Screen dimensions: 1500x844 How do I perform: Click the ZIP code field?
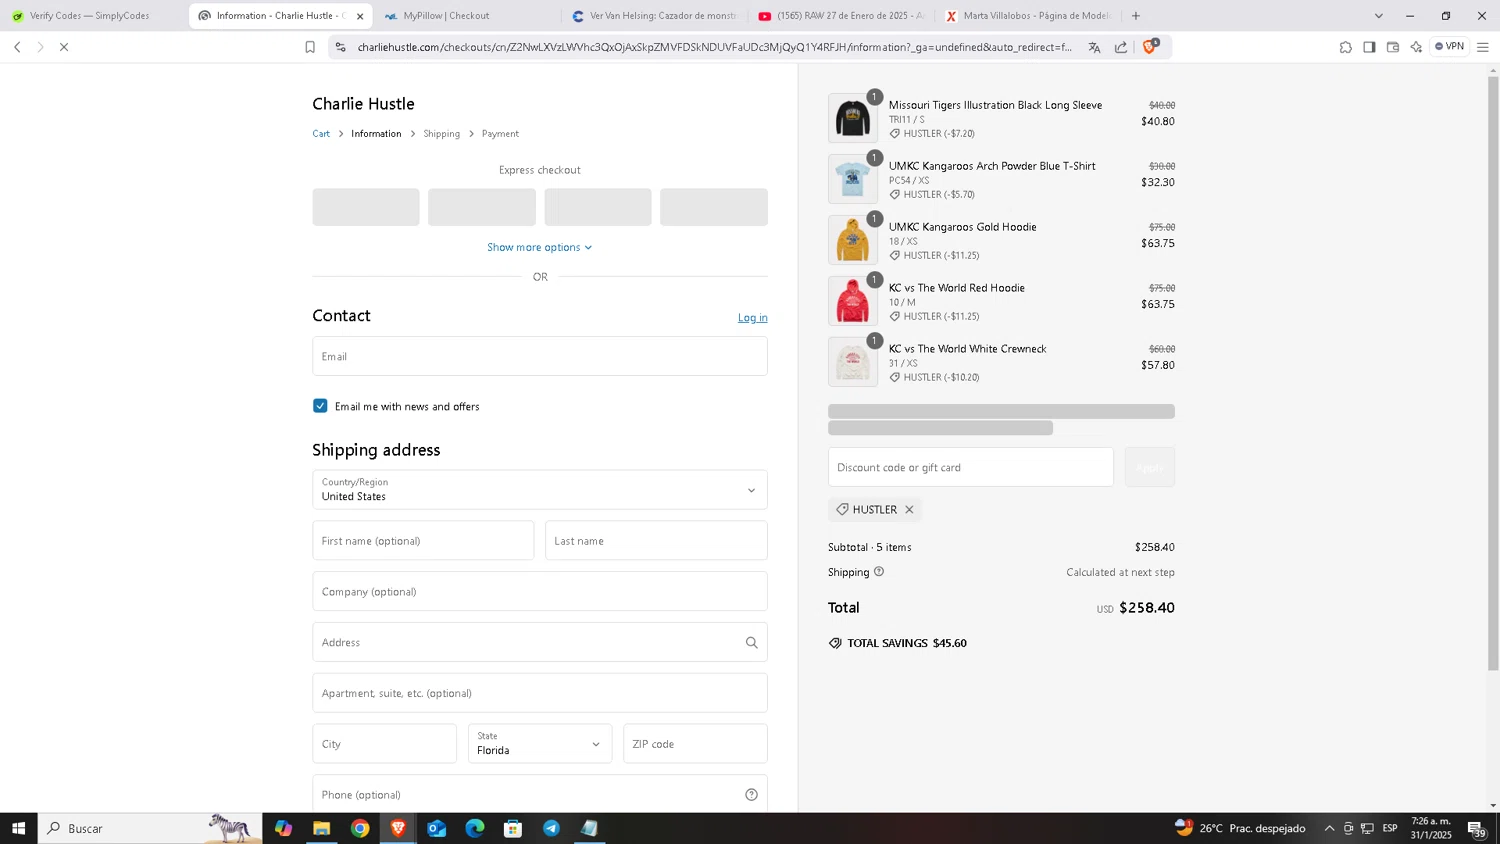[x=695, y=744]
